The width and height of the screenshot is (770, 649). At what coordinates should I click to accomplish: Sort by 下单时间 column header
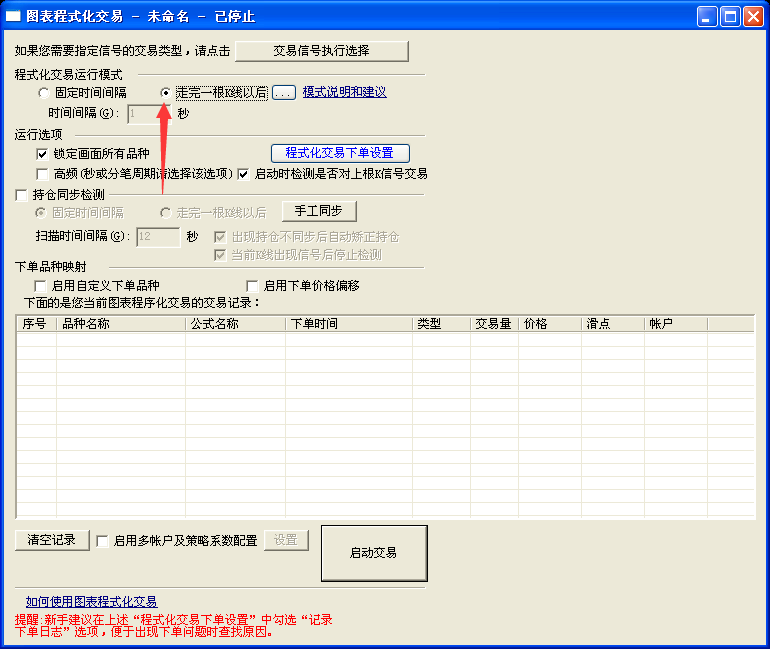click(349, 324)
